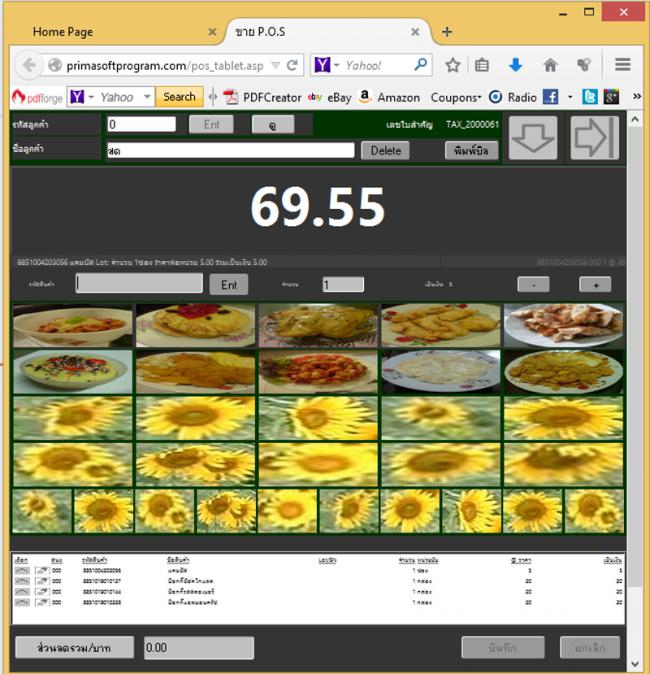This screenshot has width=650, height=674.
Task: Click the TAX_2000061 receipt number
Action: point(472,125)
